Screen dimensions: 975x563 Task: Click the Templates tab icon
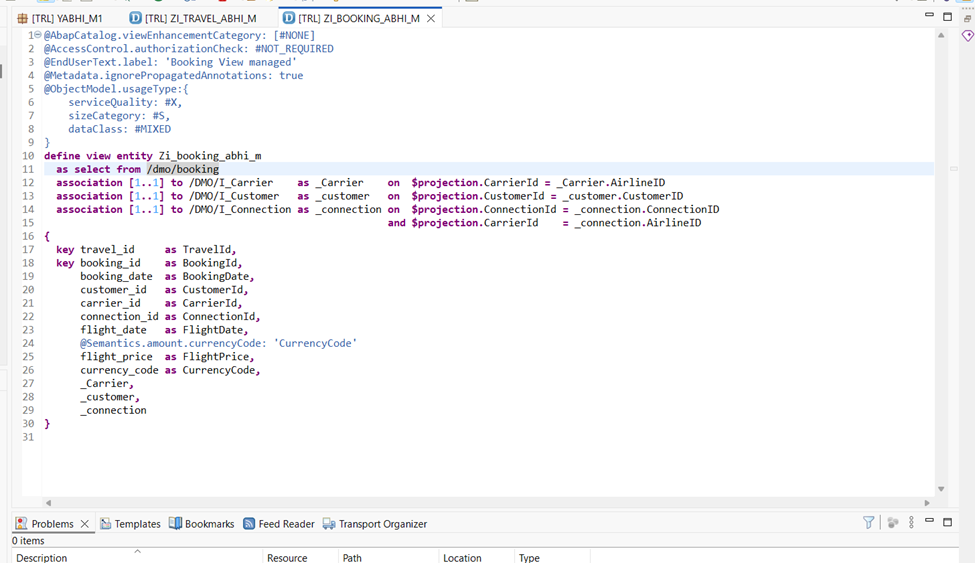pyautogui.click(x=106, y=523)
